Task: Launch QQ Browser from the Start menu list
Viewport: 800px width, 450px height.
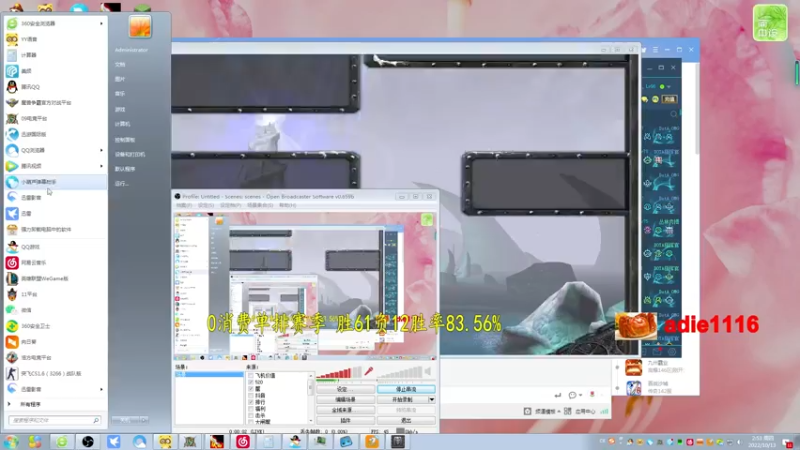Action: point(54,150)
